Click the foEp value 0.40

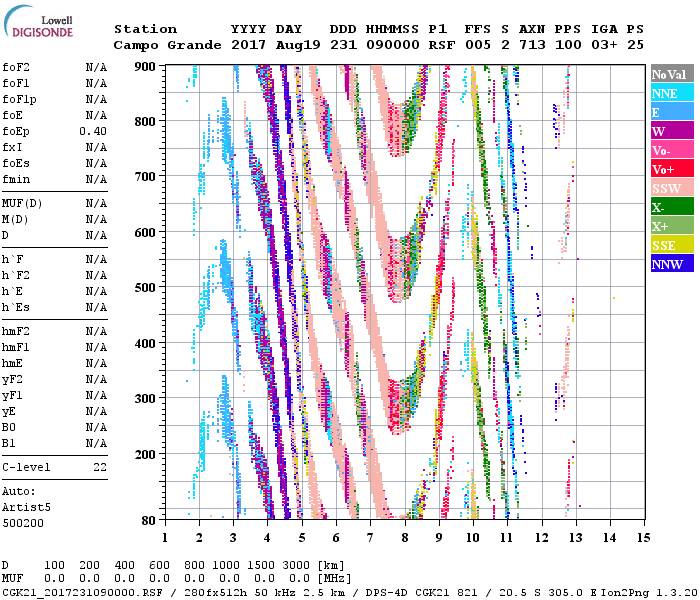pos(93,131)
